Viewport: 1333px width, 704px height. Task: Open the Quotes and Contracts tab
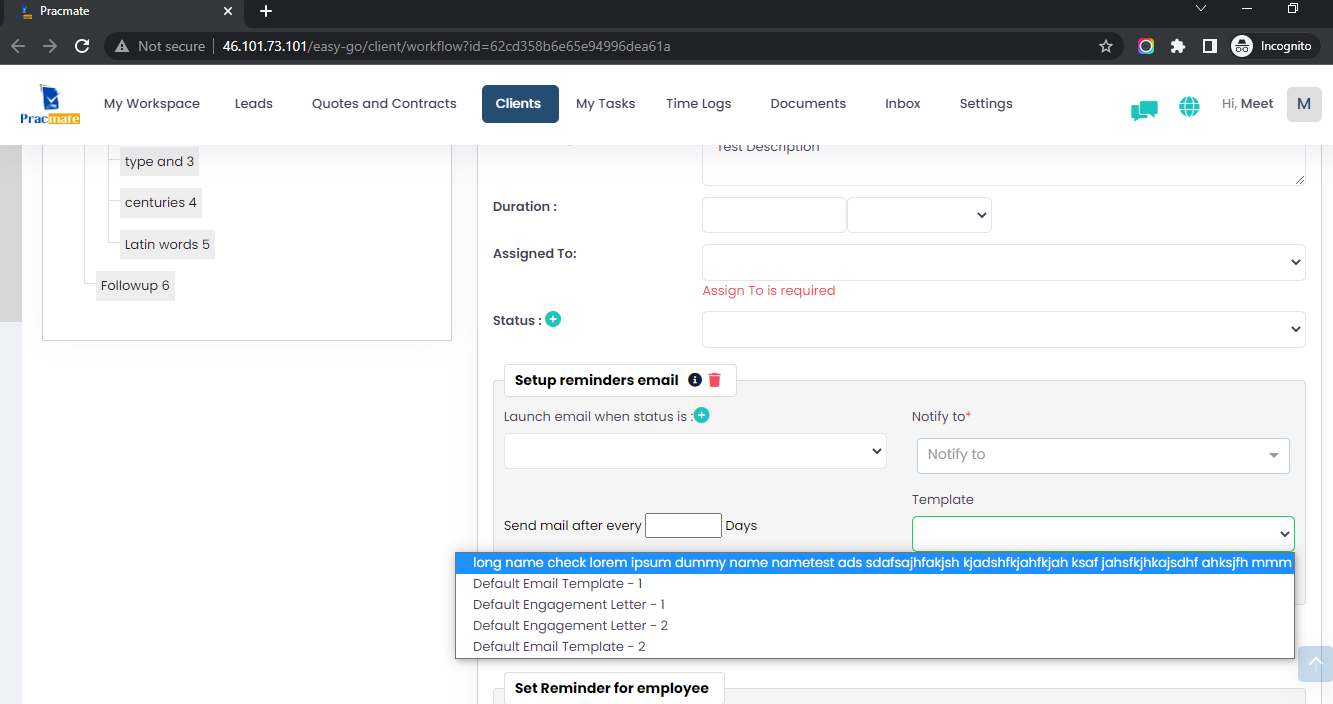tap(384, 104)
